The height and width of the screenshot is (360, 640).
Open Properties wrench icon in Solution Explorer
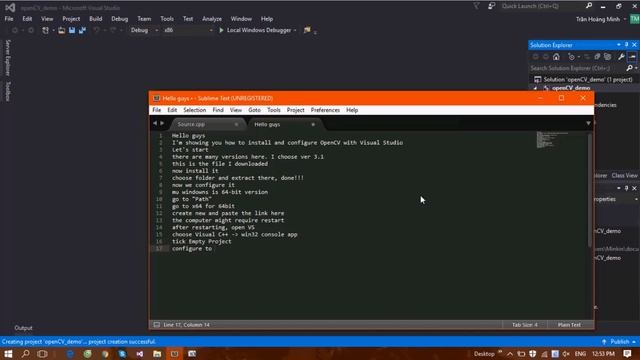[x=621, y=57]
